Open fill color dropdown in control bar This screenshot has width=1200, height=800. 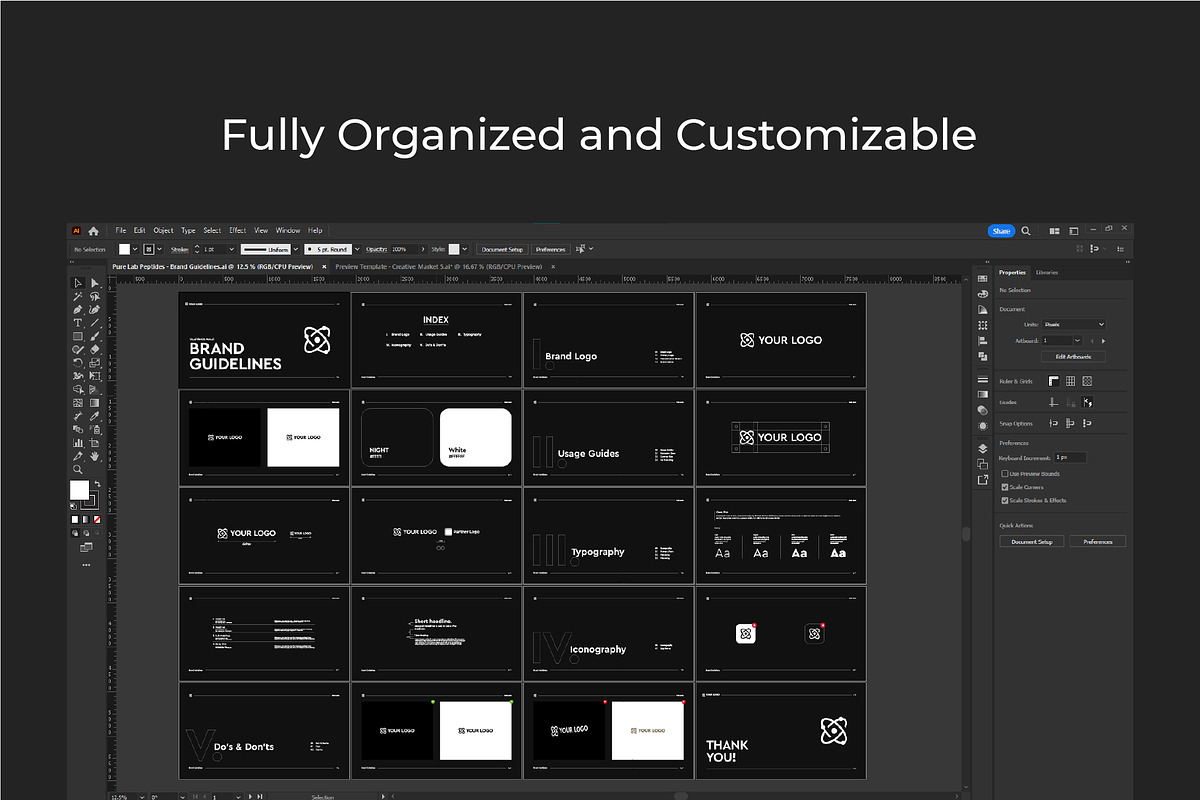point(136,249)
